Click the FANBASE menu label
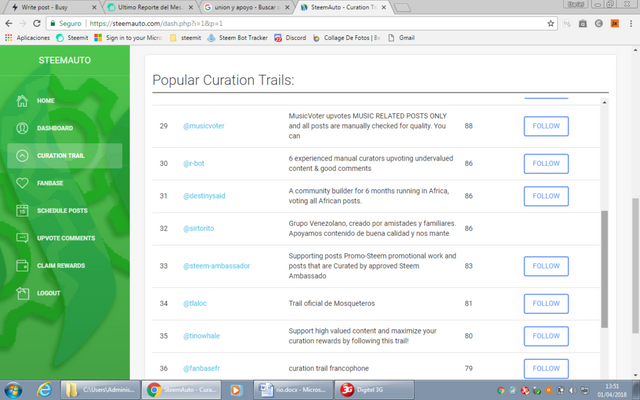The image size is (640, 400). 50,183
